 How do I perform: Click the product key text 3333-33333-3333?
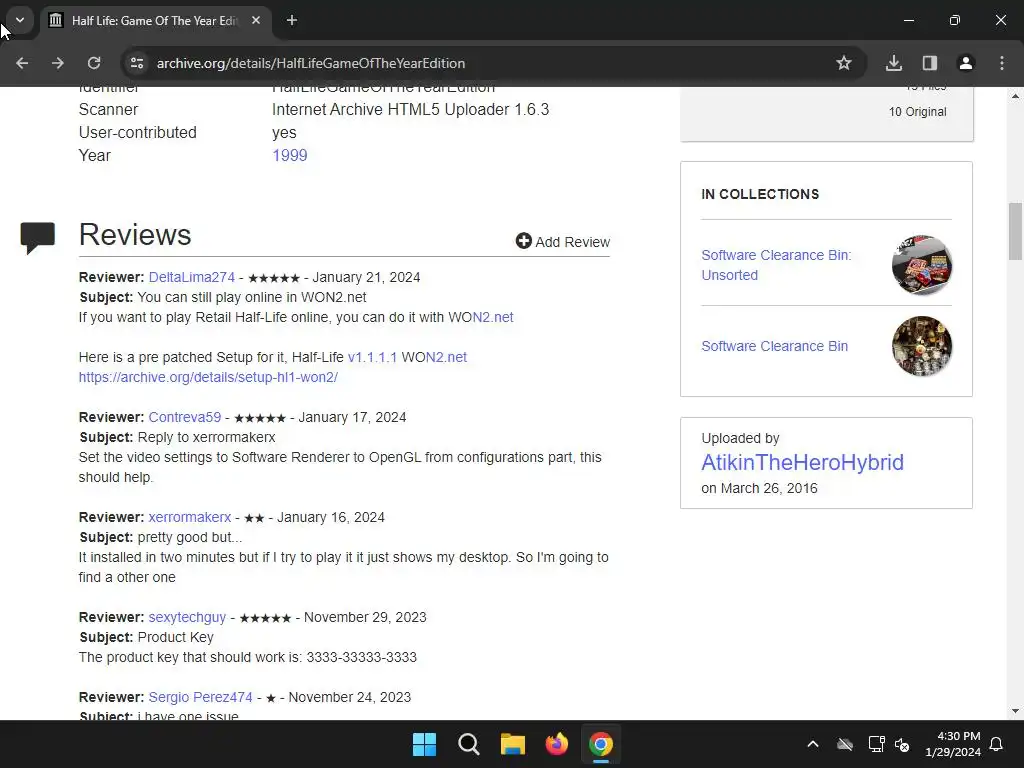(x=361, y=657)
